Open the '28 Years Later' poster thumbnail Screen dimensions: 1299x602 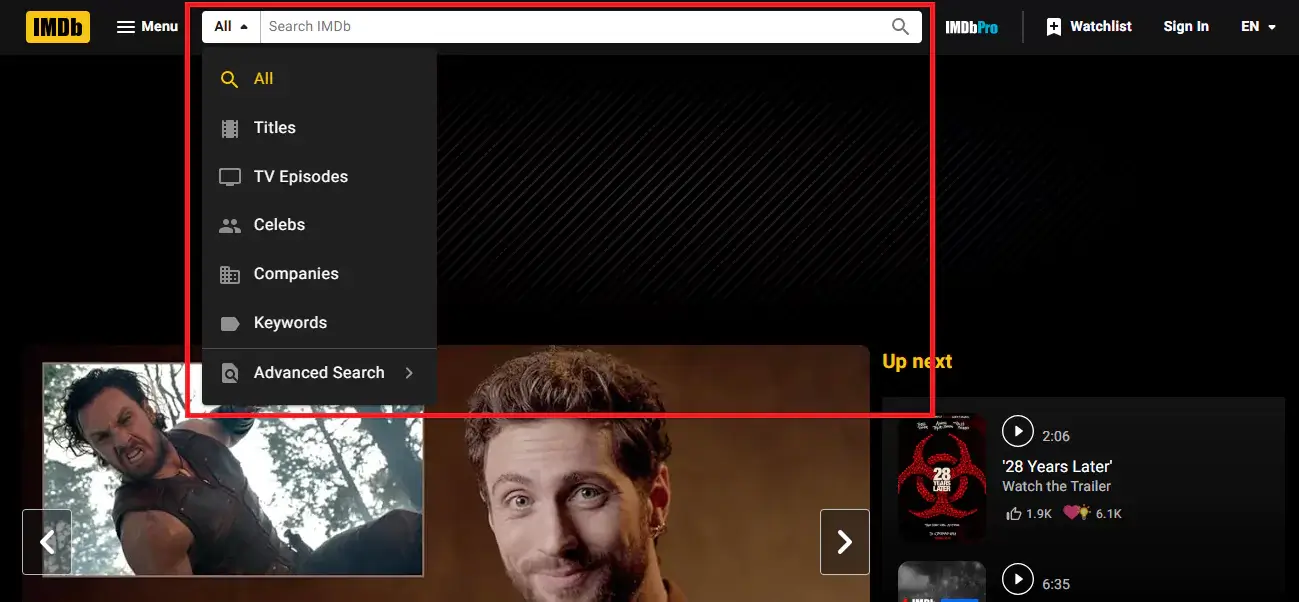click(x=941, y=477)
